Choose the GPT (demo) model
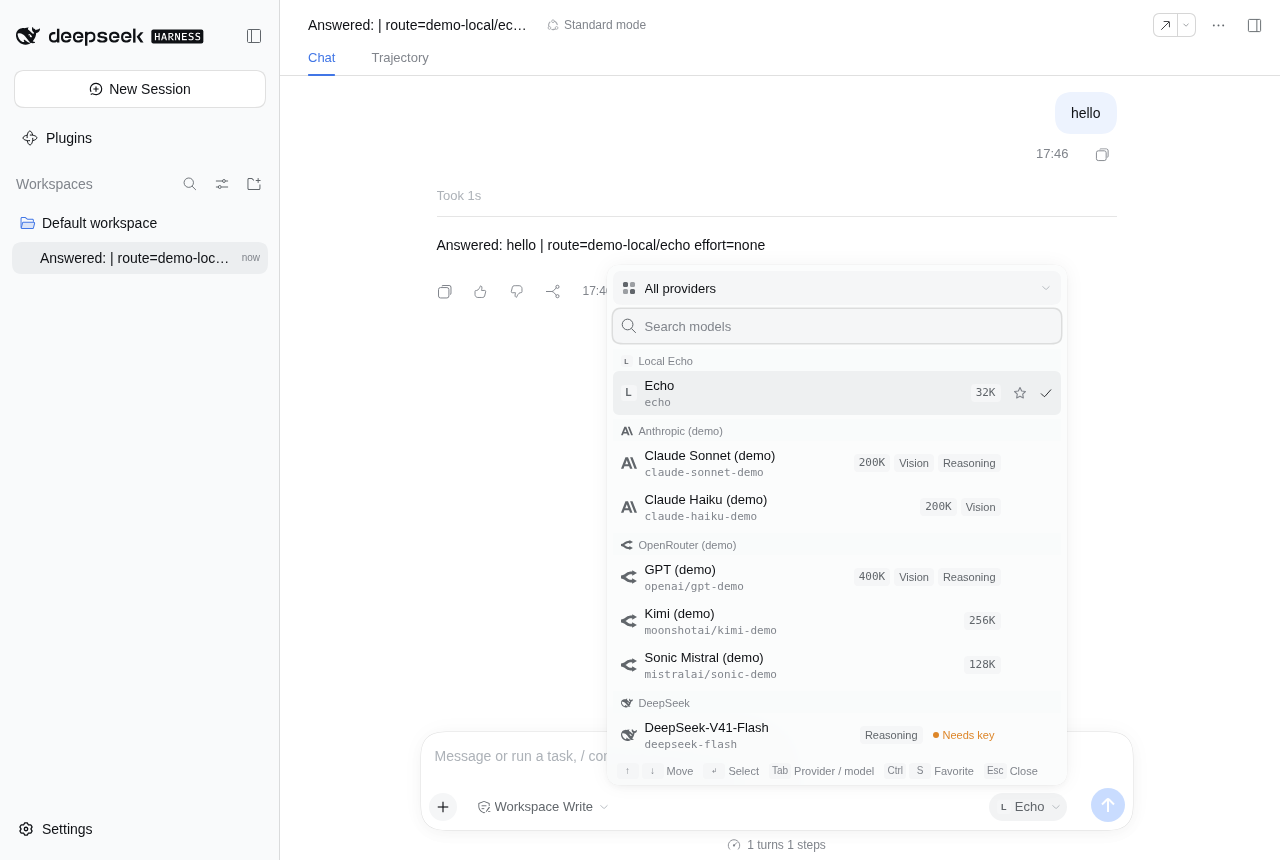The width and height of the screenshot is (1280, 860). click(837, 577)
